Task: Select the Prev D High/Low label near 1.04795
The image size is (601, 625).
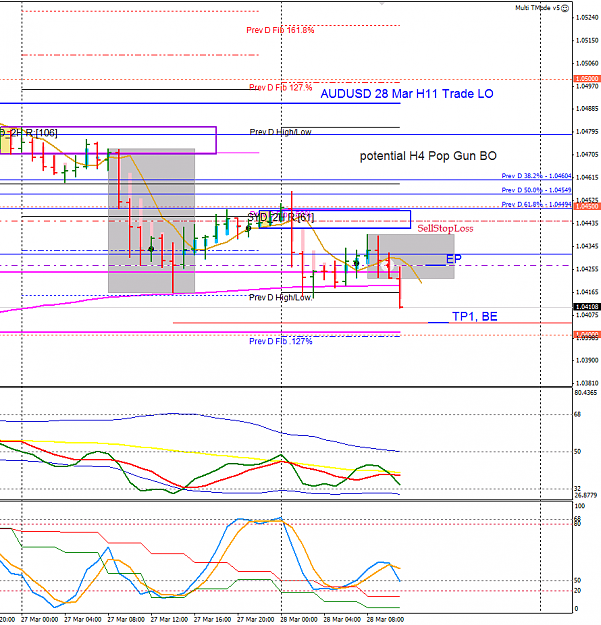Action: pos(280,132)
